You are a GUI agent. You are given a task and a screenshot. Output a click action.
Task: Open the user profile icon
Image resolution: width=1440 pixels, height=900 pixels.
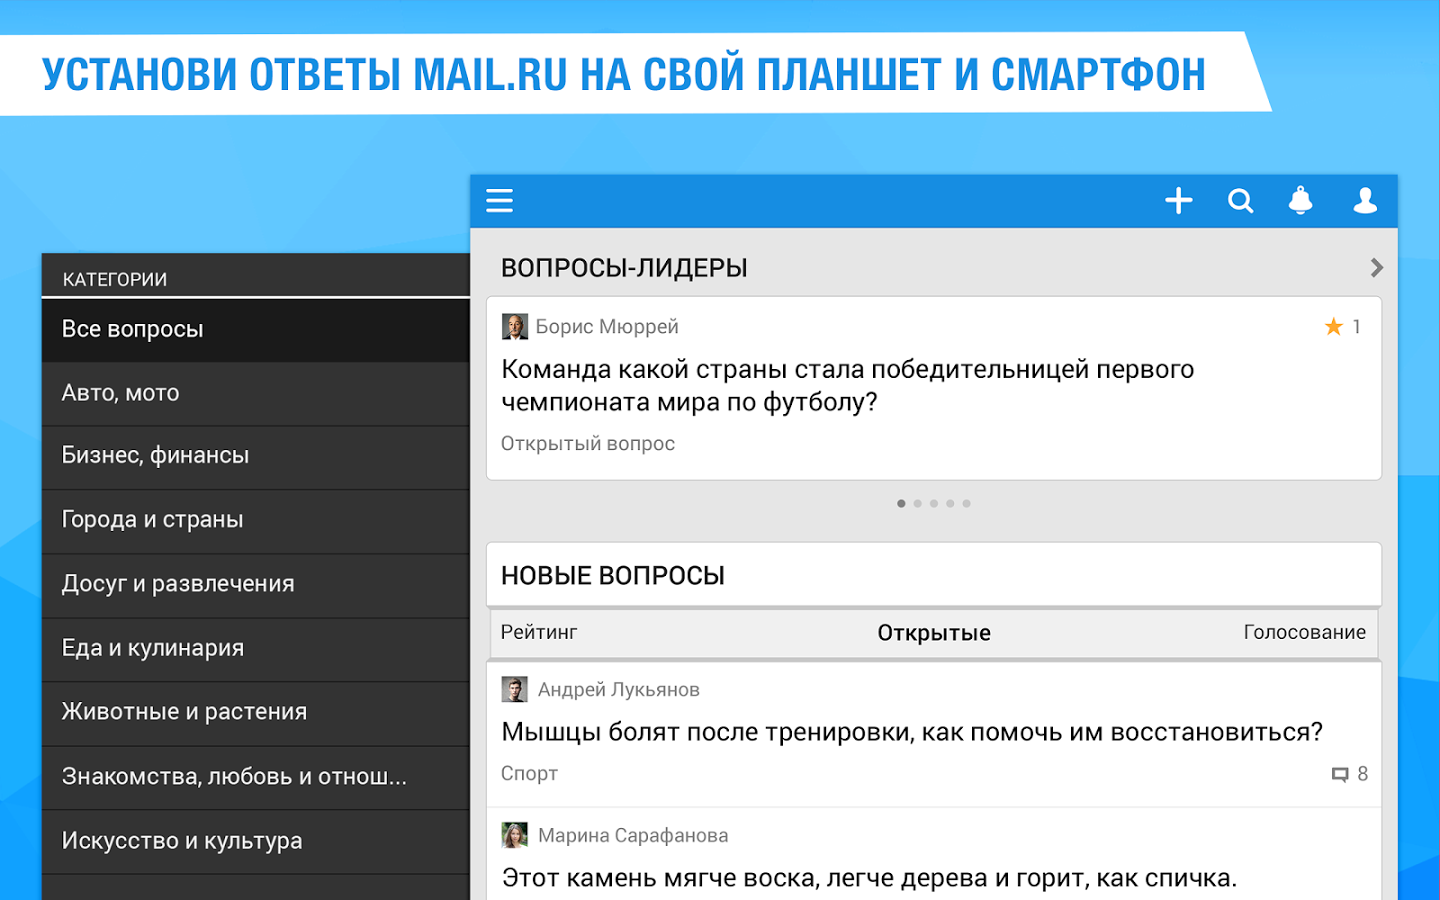coord(1365,201)
